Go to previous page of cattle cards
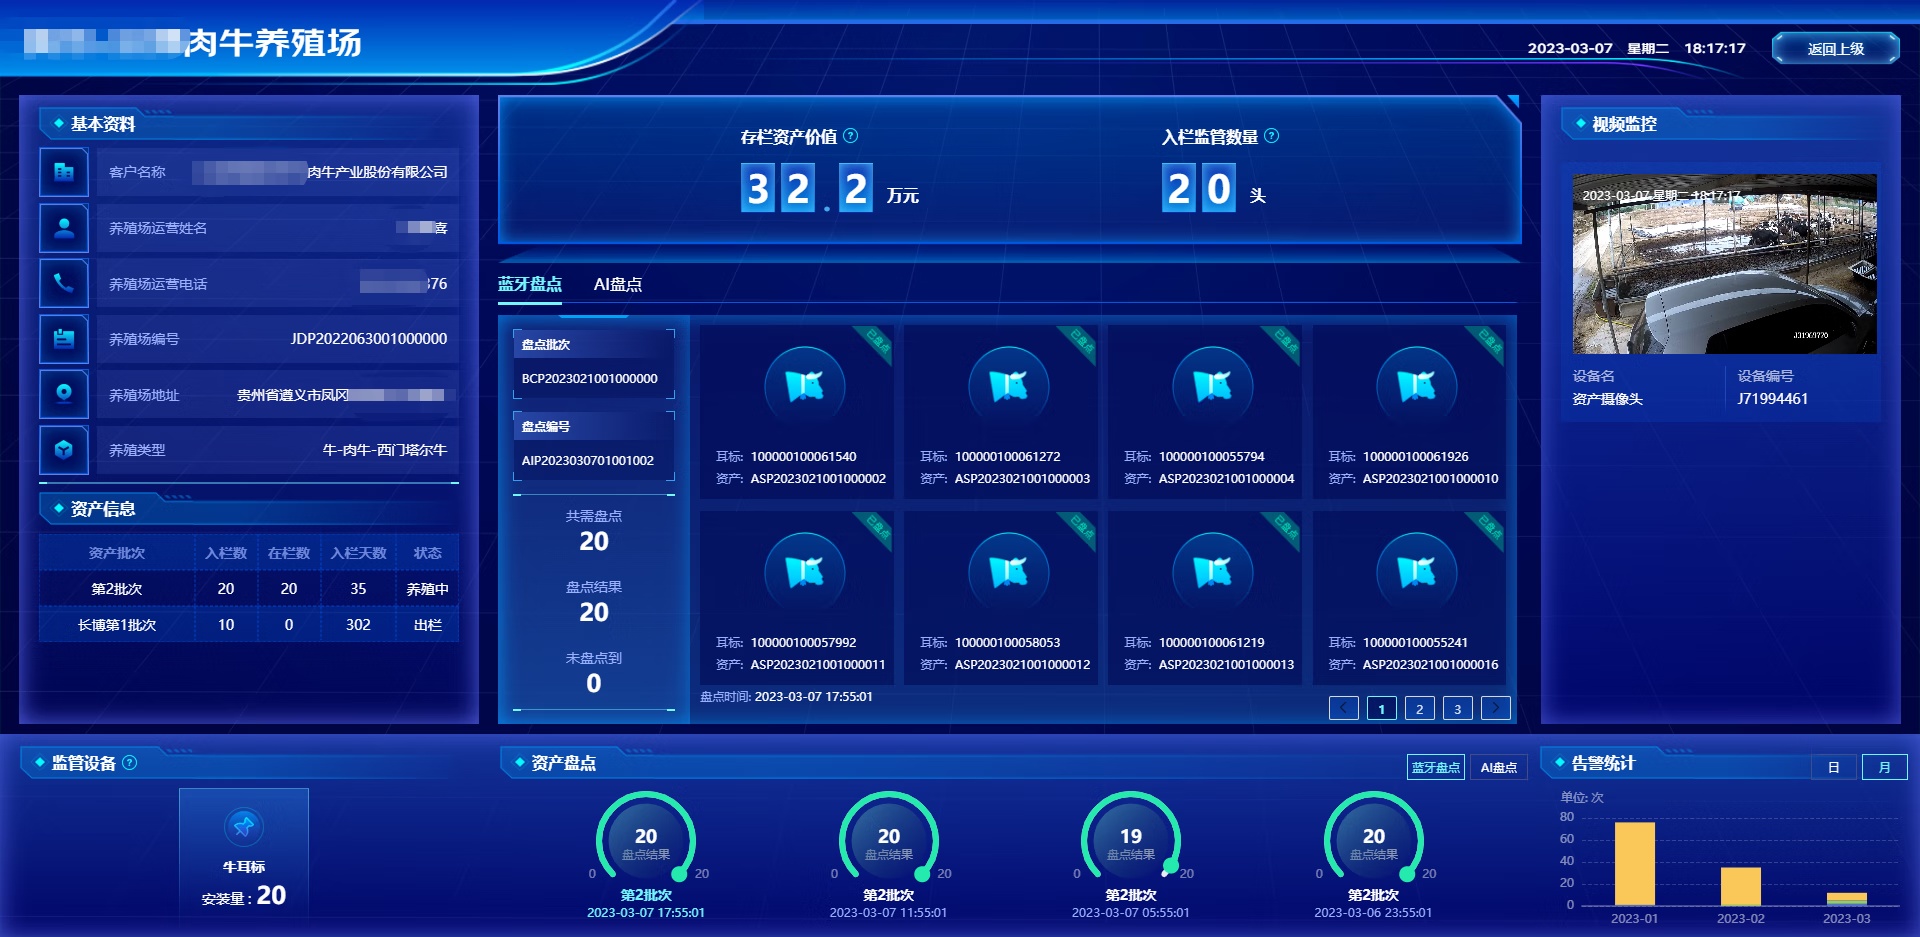 [x=1343, y=708]
